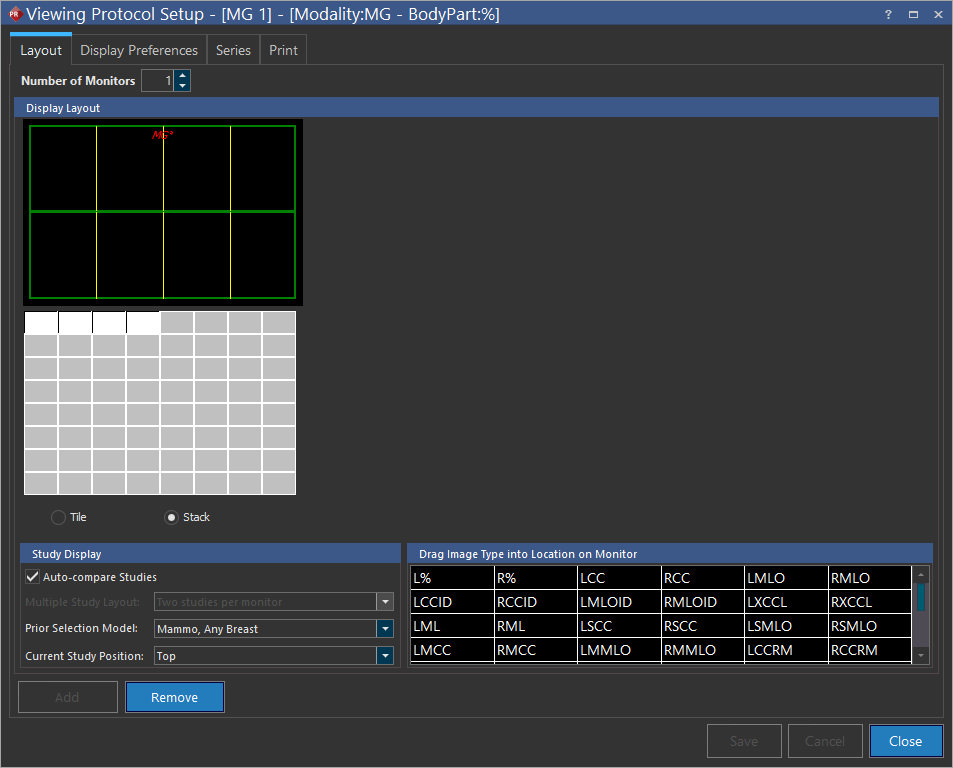Decrease Number of Monitors with down arrow
953x768 pixels.
pyautogui.click(x=182, y=86)
